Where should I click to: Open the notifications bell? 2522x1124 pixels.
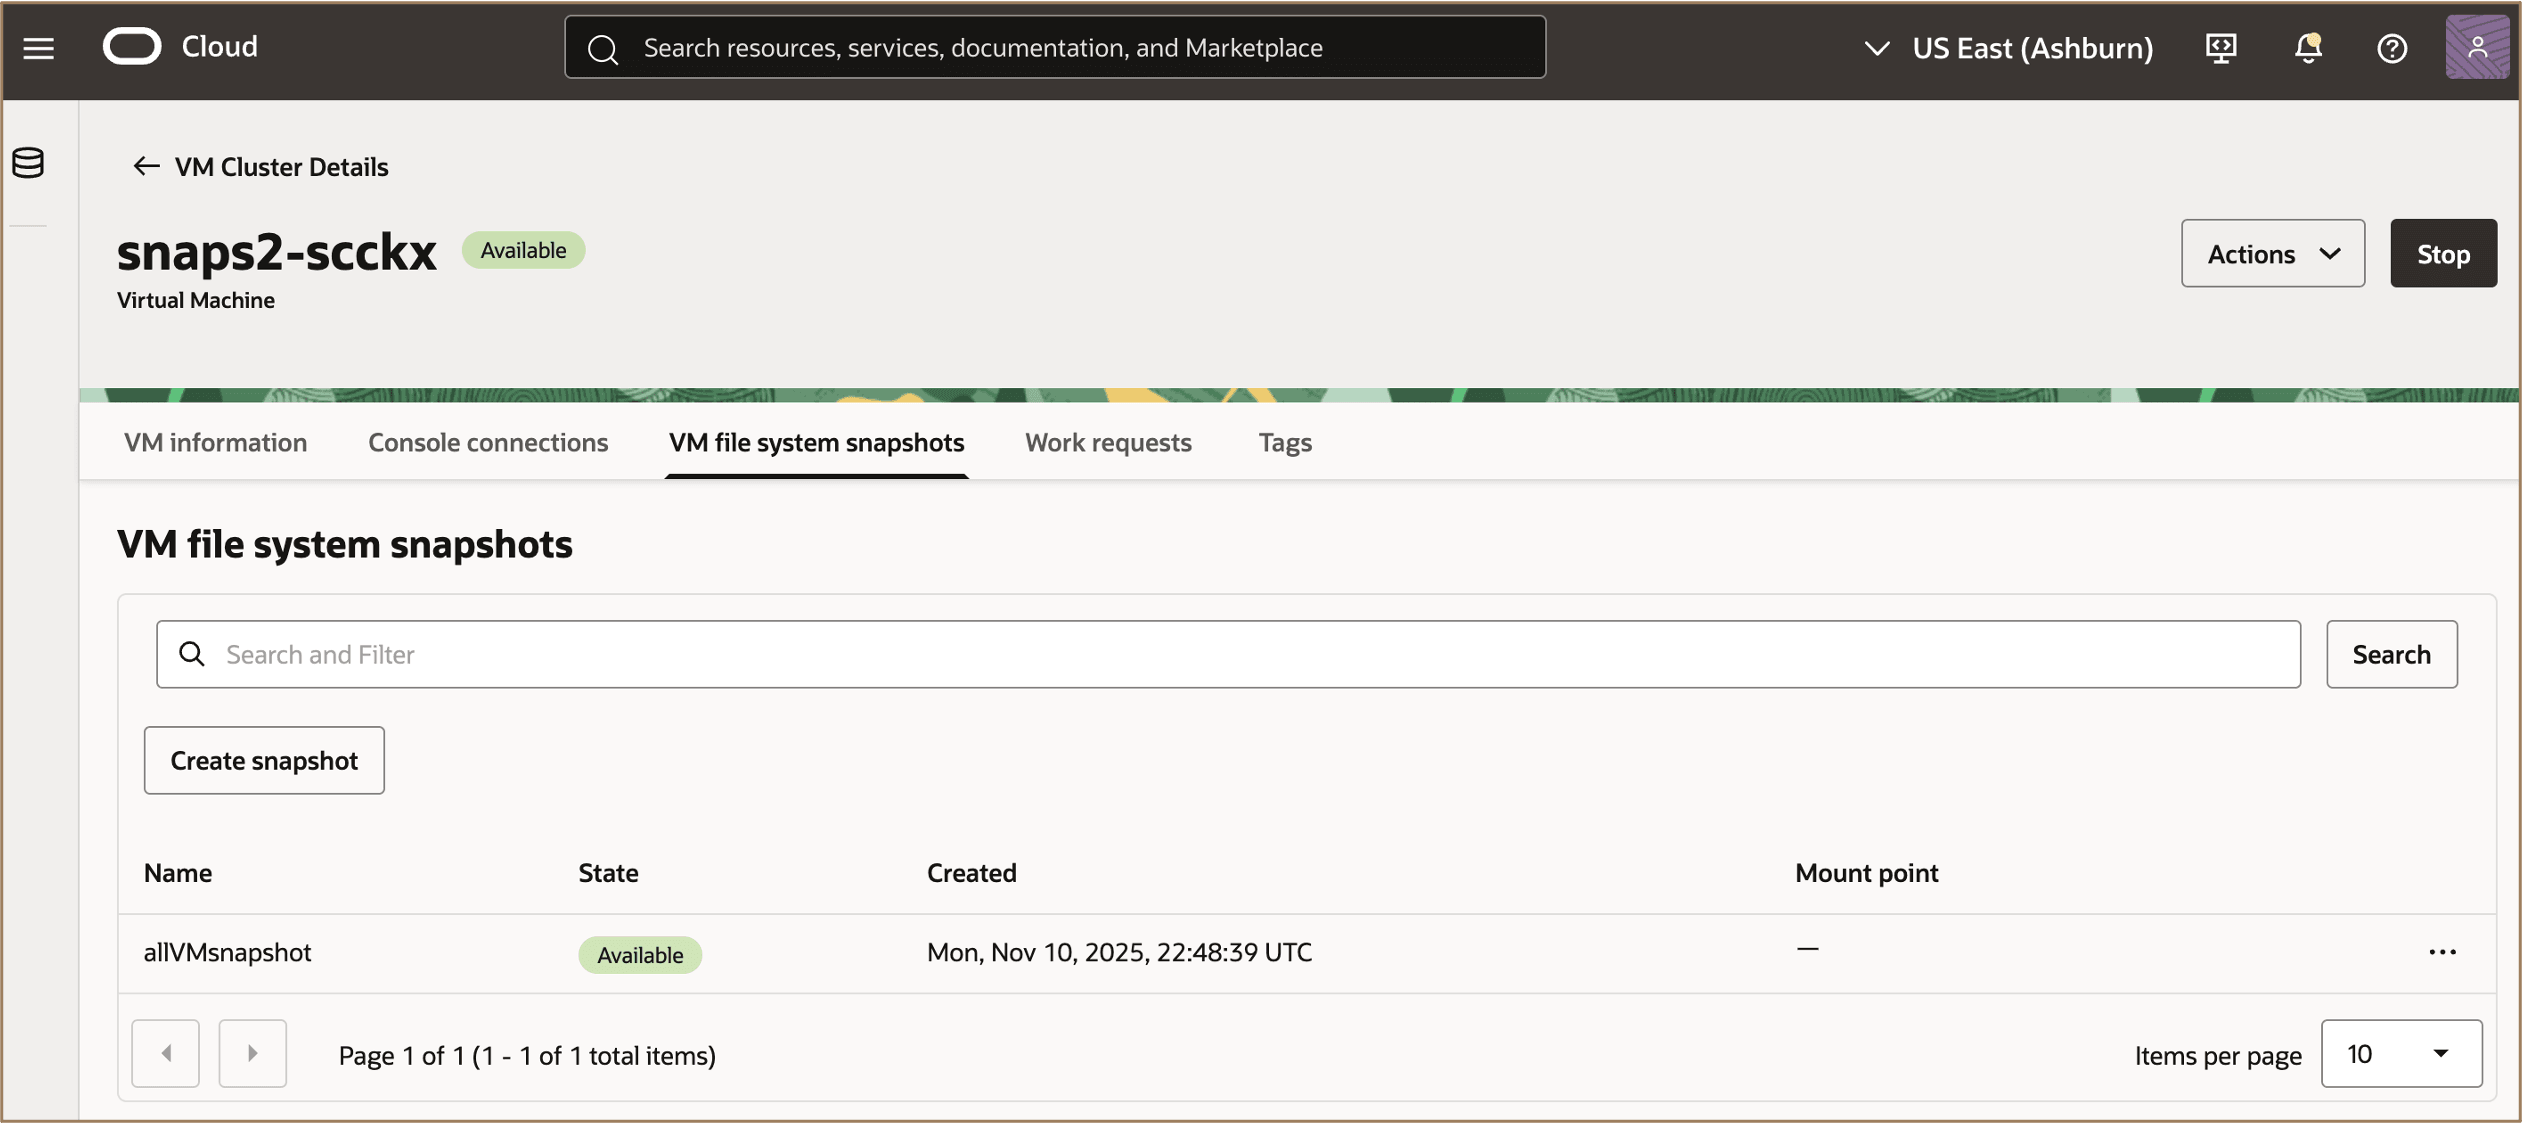pos(2307,47)
